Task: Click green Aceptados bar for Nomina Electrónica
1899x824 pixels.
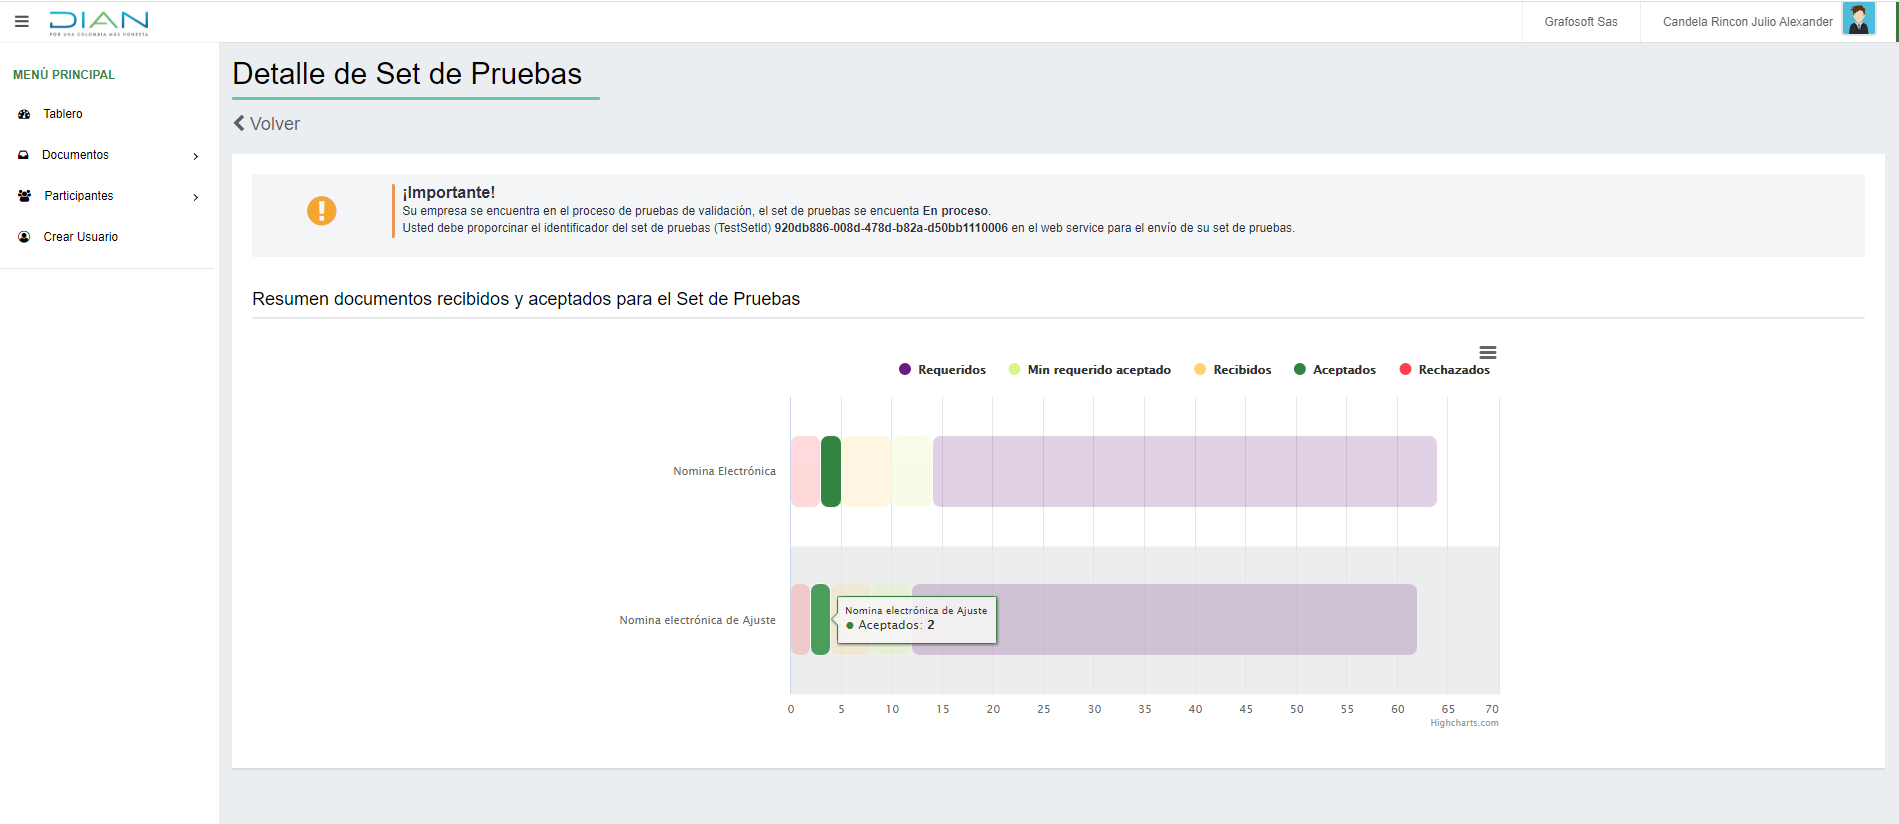Action: click(830, 471)
